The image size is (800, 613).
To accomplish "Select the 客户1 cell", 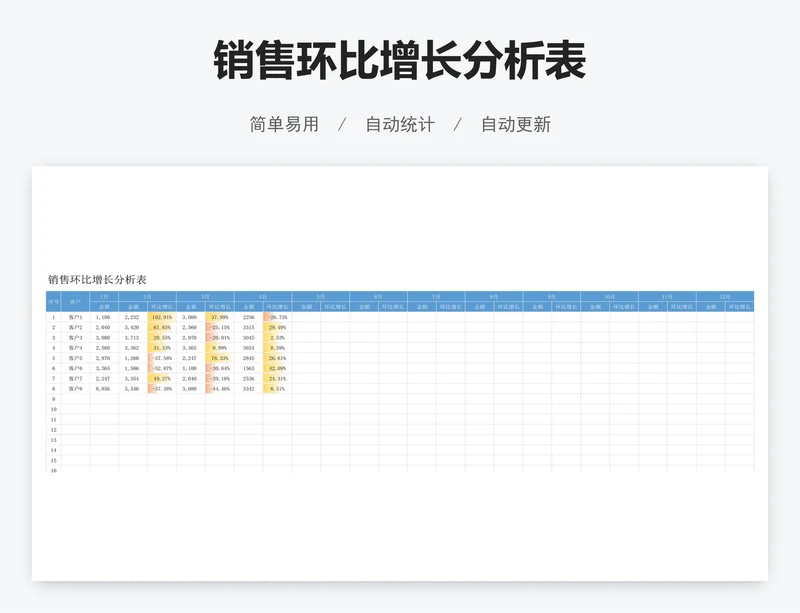I will click(76, 317).
